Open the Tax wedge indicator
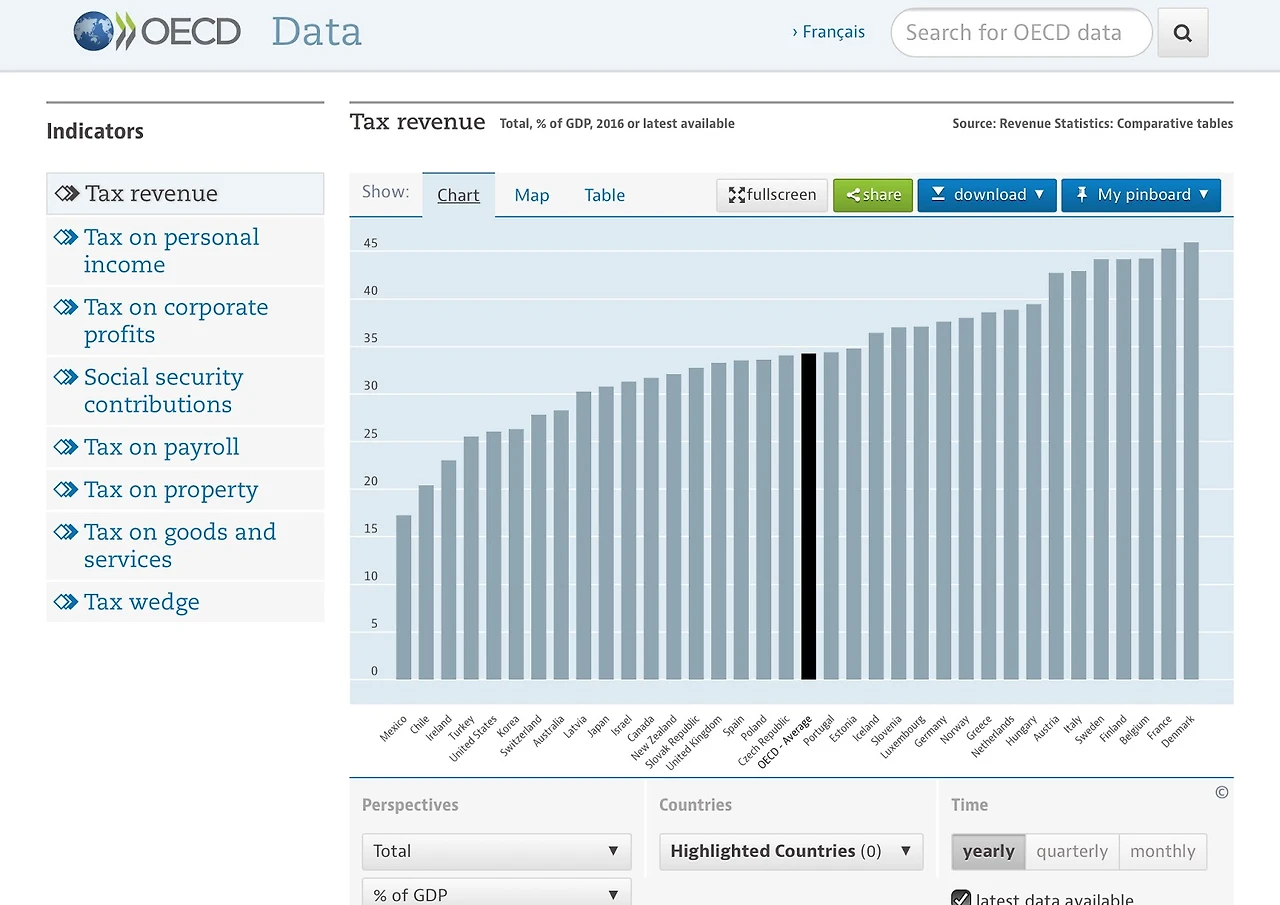This screenshot has width=1280, height=905. click(185, 602)
